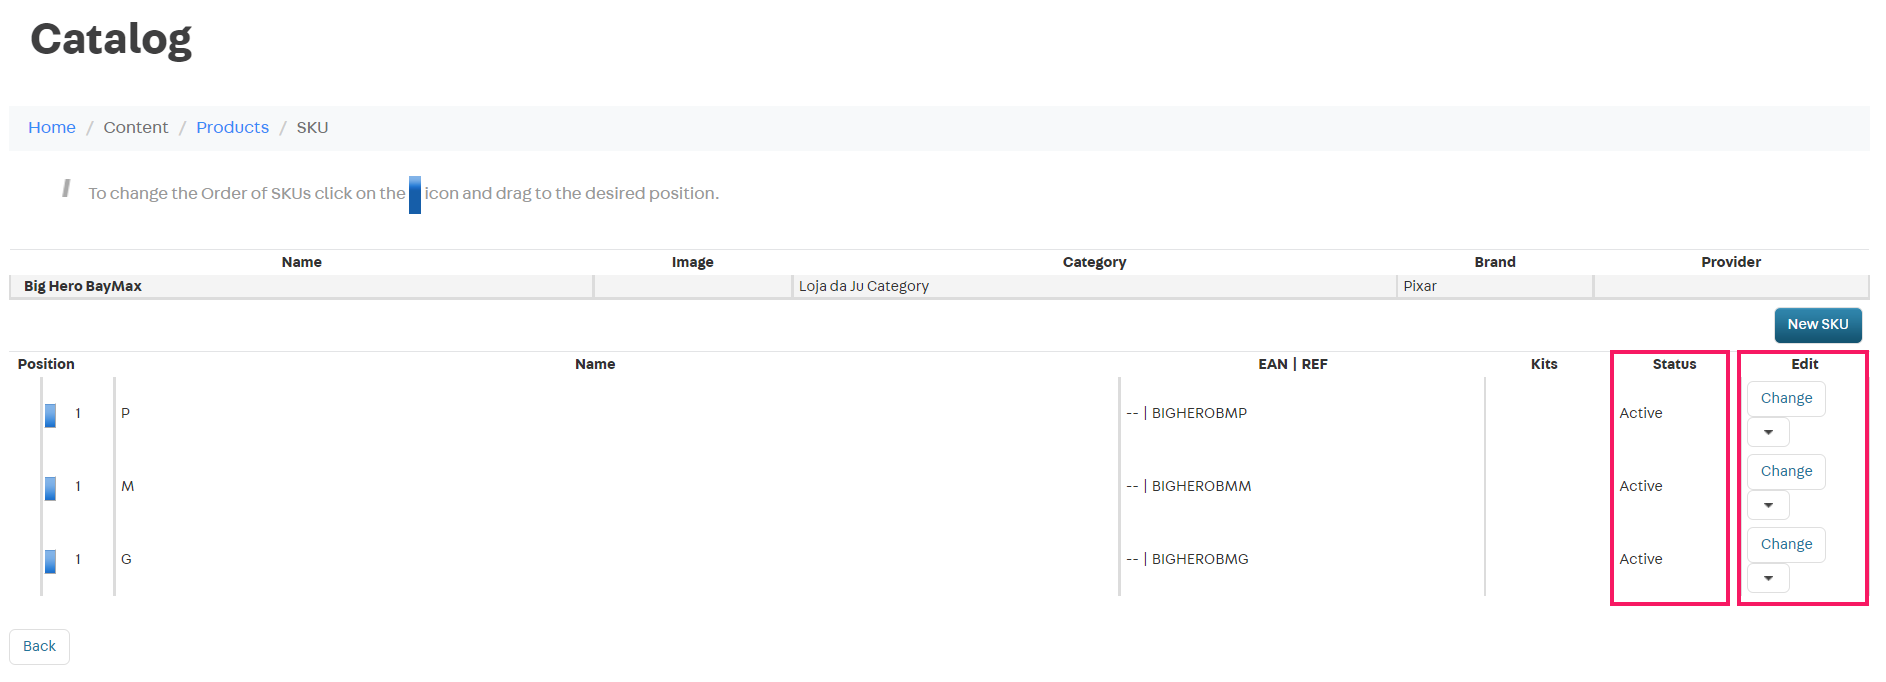Screen dimensions: 1886x682
Task: Create a new SKU with New SKU button
Action: (x=1817, y=325)
